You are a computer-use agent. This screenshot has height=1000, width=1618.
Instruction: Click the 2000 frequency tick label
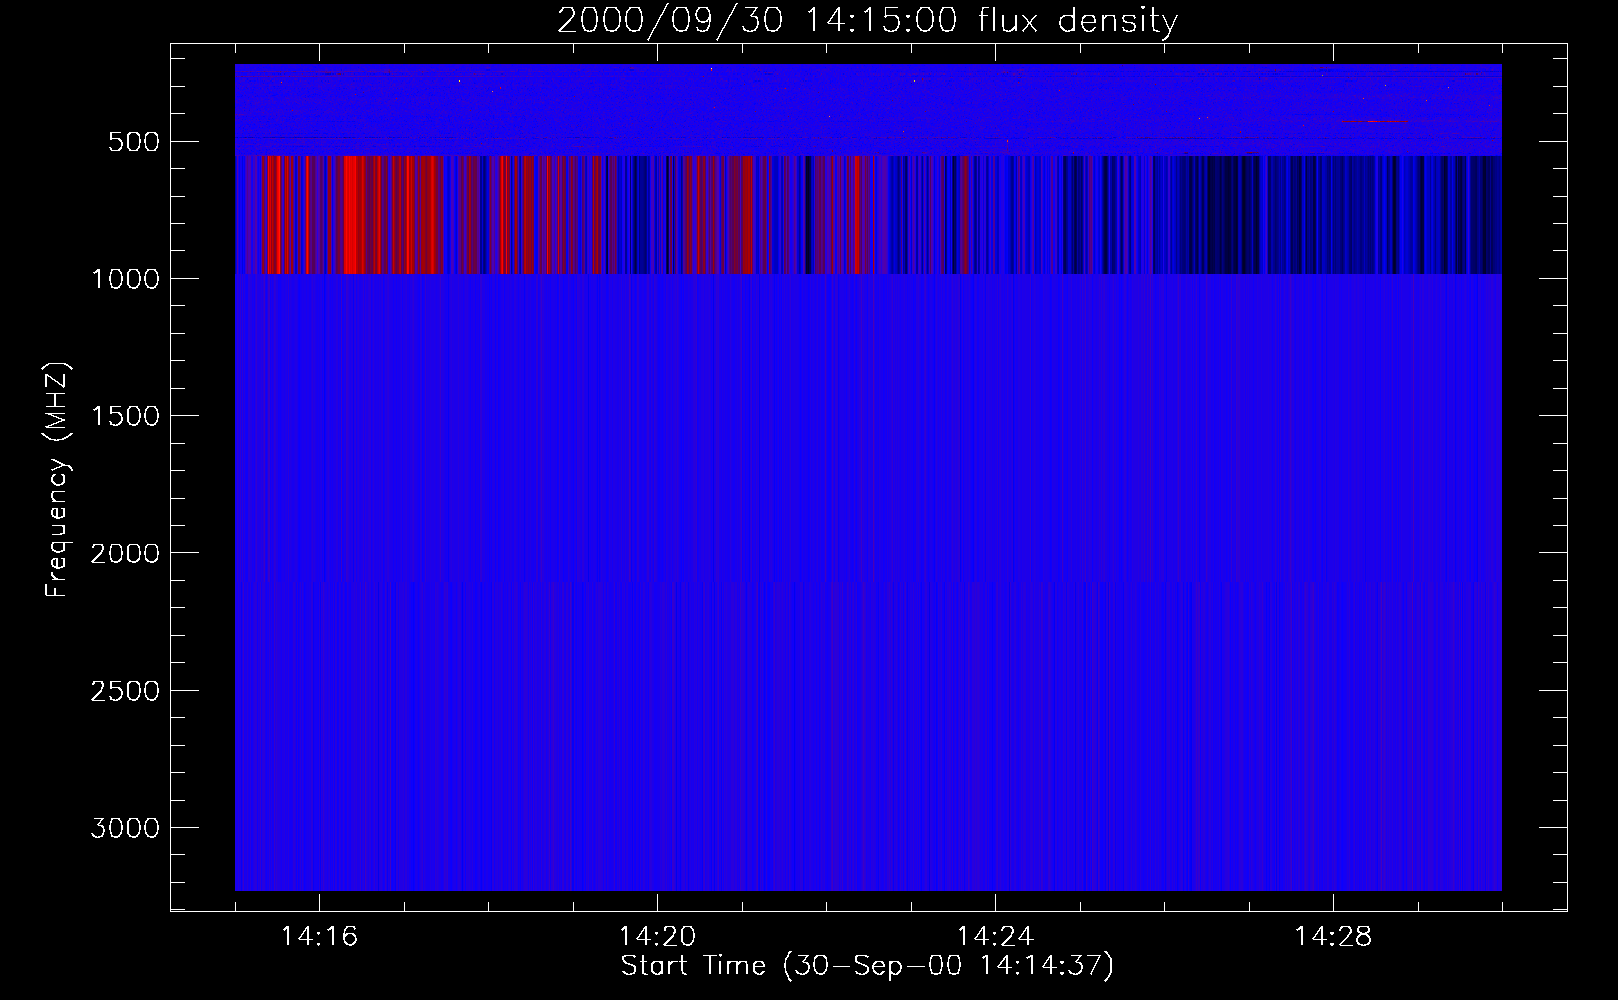point(125,554)
